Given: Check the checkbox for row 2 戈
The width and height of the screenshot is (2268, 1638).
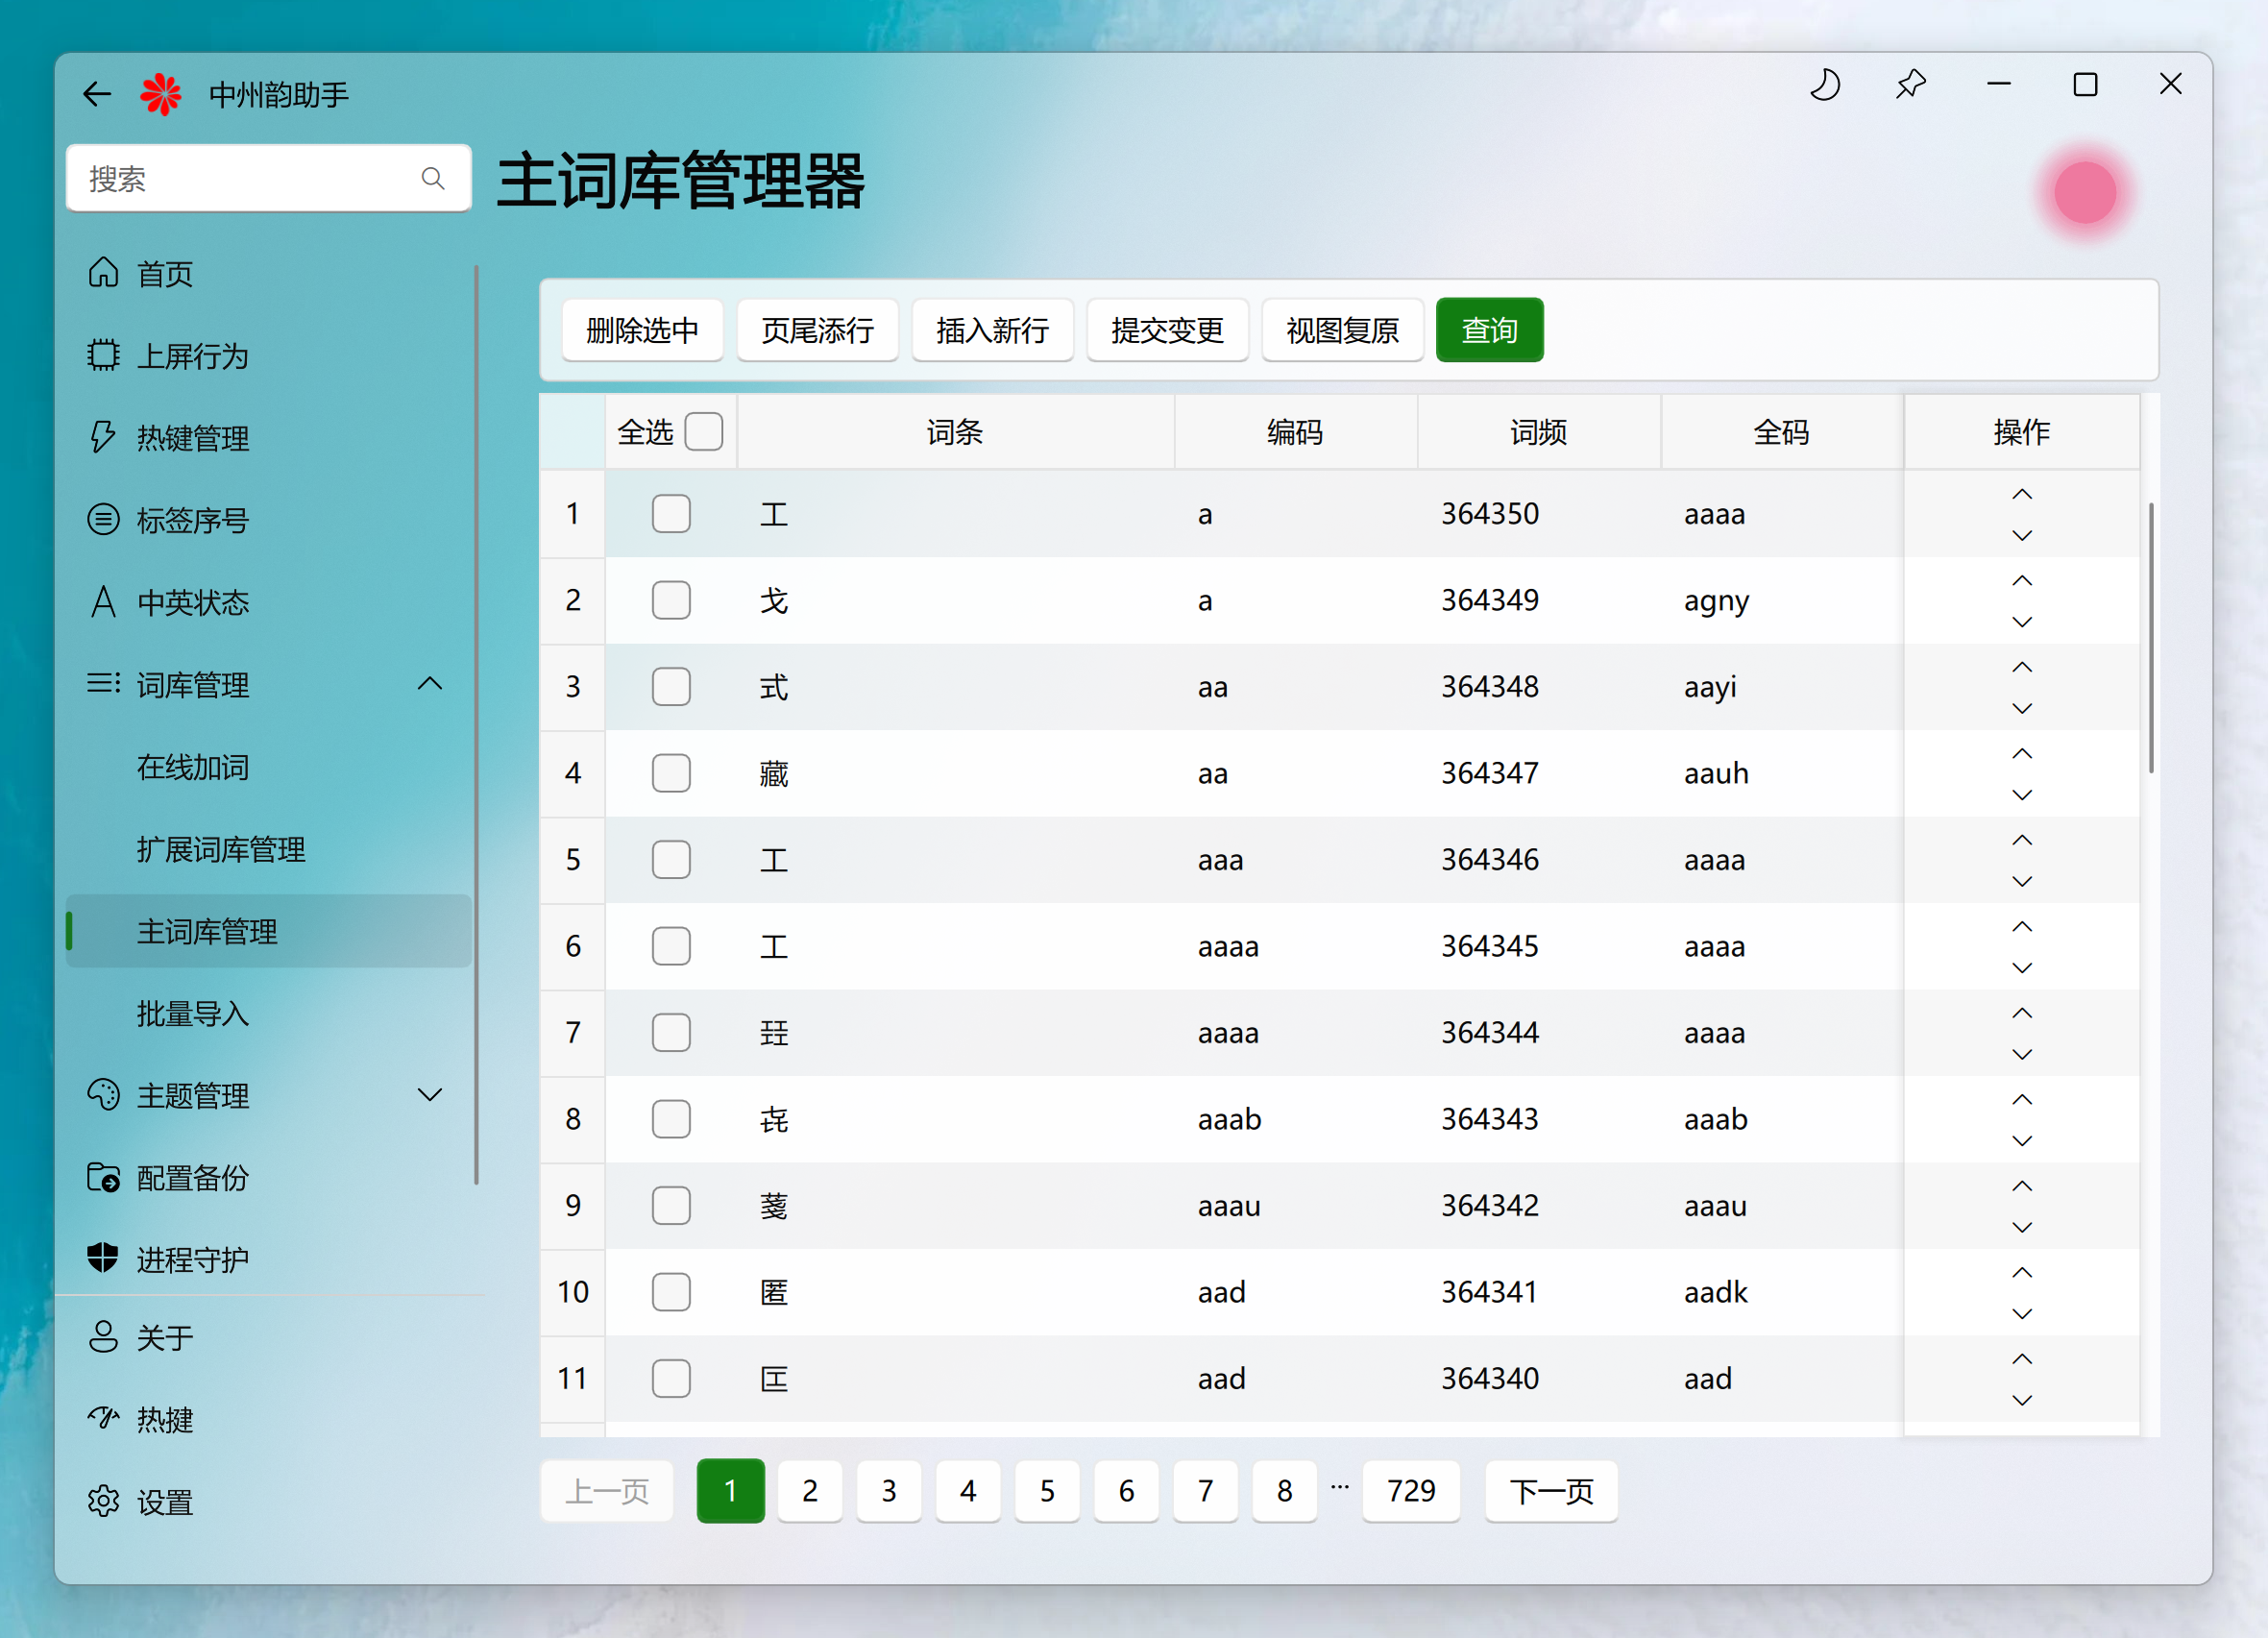Looking at the screenshot, I should point(670,600).
